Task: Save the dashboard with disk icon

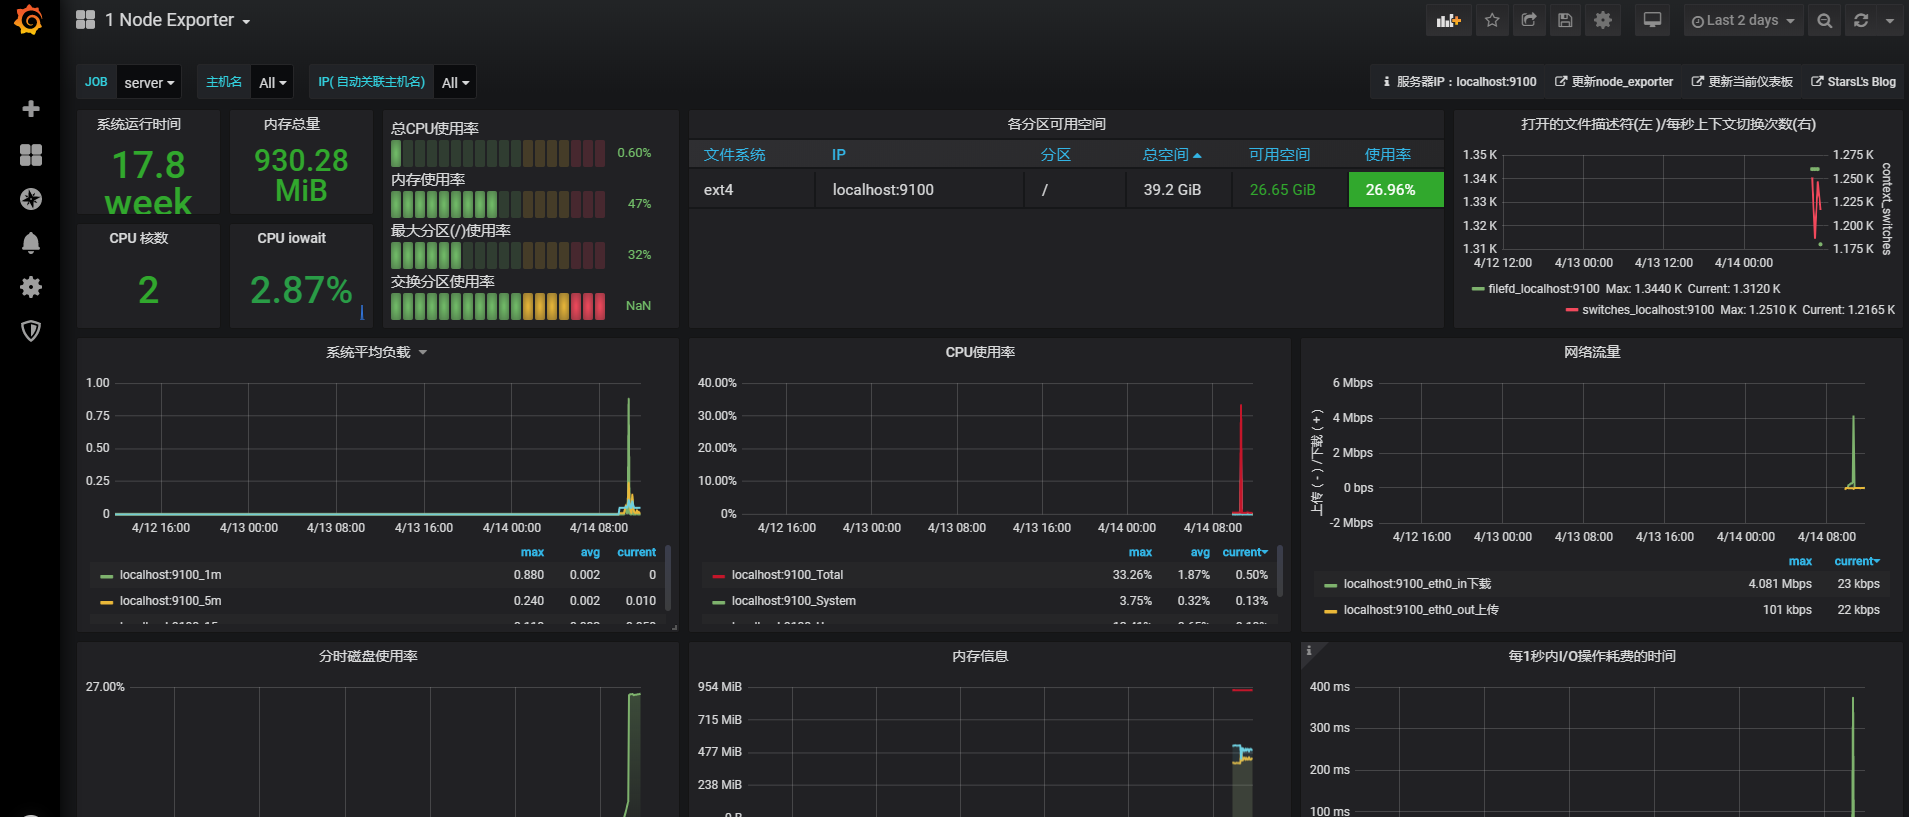Action: 1566,20
